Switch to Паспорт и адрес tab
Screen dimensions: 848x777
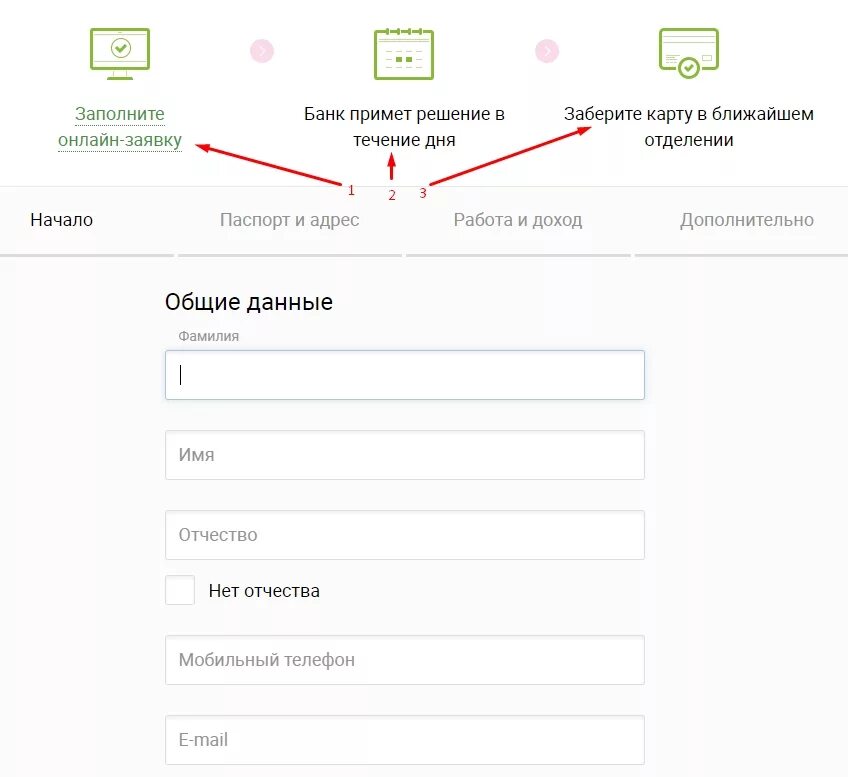coord(289,220)
